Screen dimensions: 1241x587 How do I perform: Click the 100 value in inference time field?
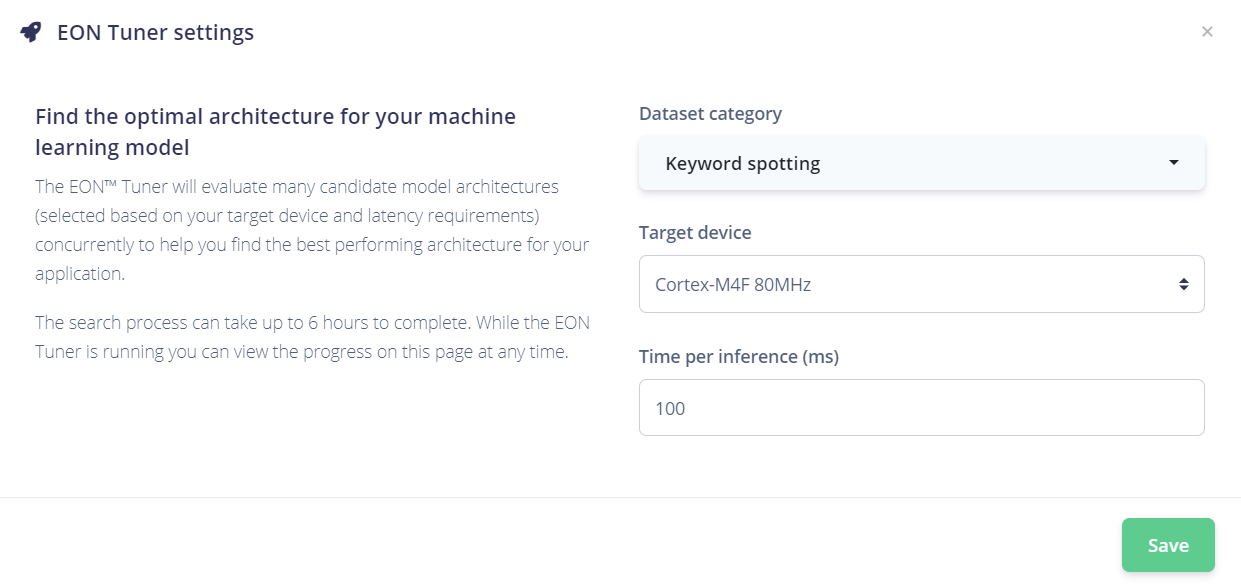coord(670,408)
